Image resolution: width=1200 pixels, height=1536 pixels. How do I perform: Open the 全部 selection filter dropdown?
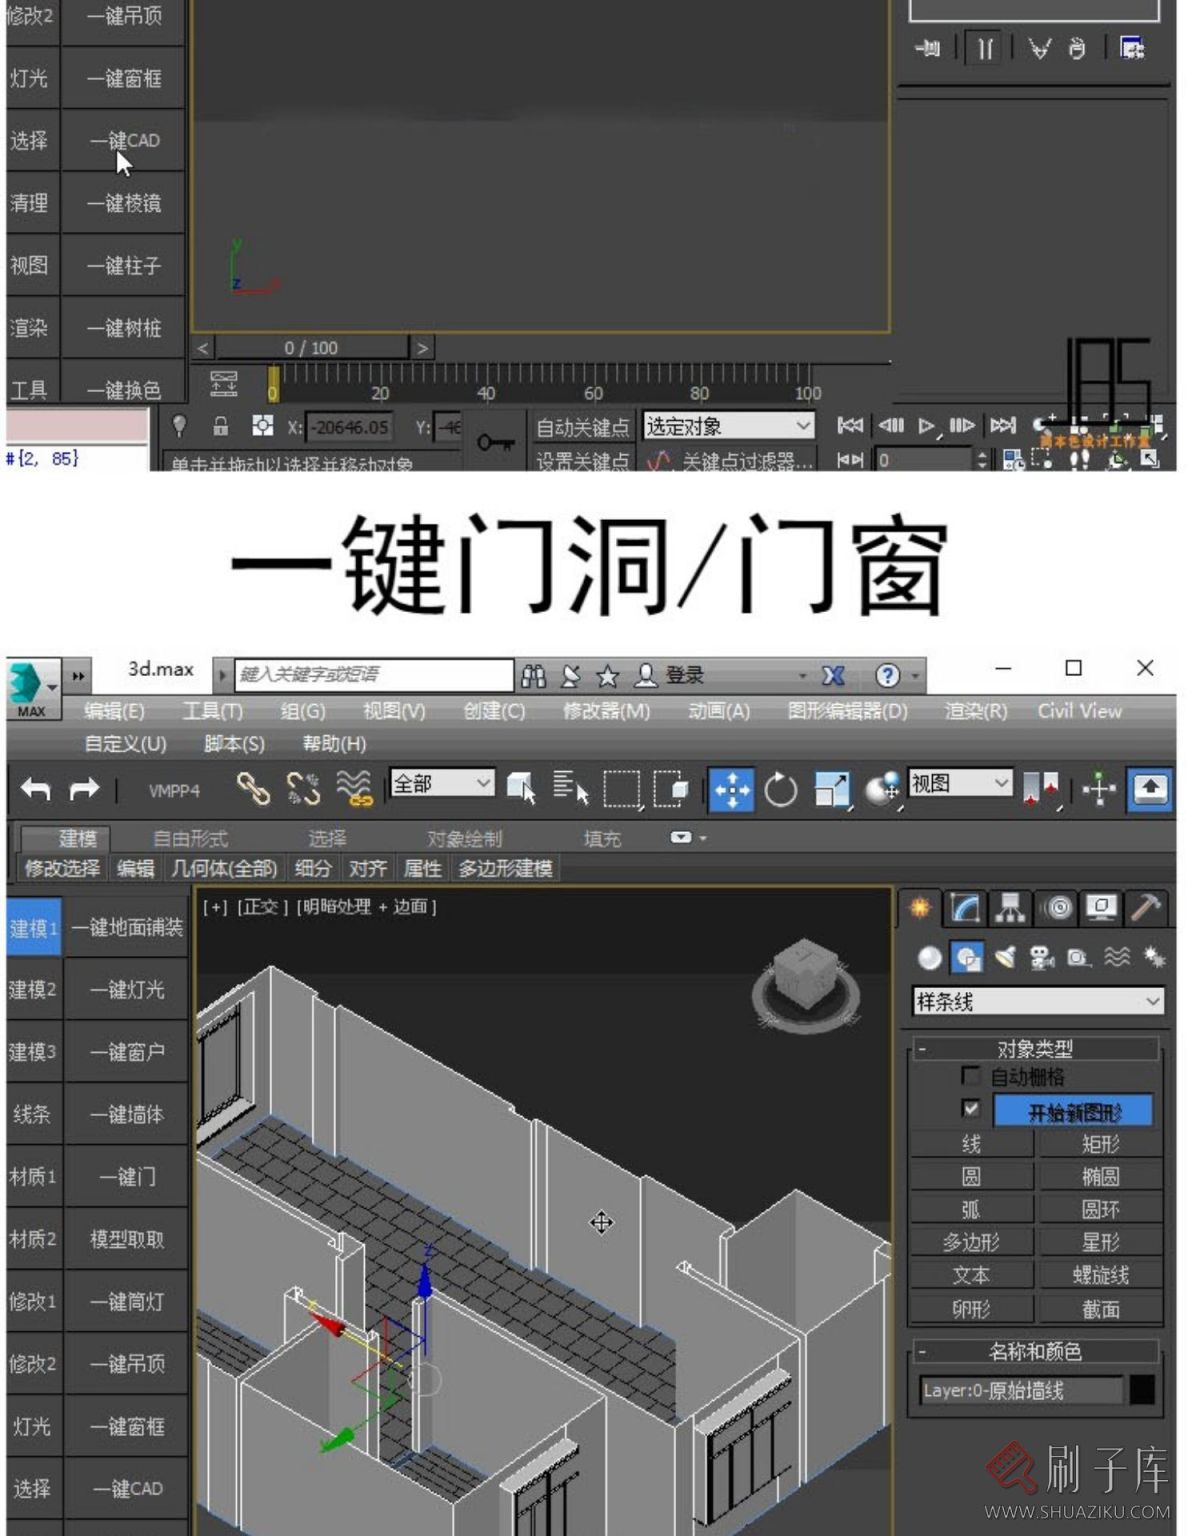[442, 783]
